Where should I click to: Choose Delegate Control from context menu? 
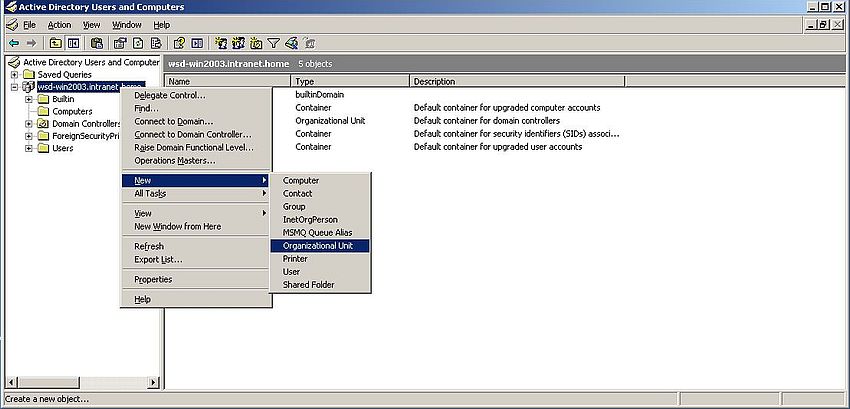coord(170,95)
